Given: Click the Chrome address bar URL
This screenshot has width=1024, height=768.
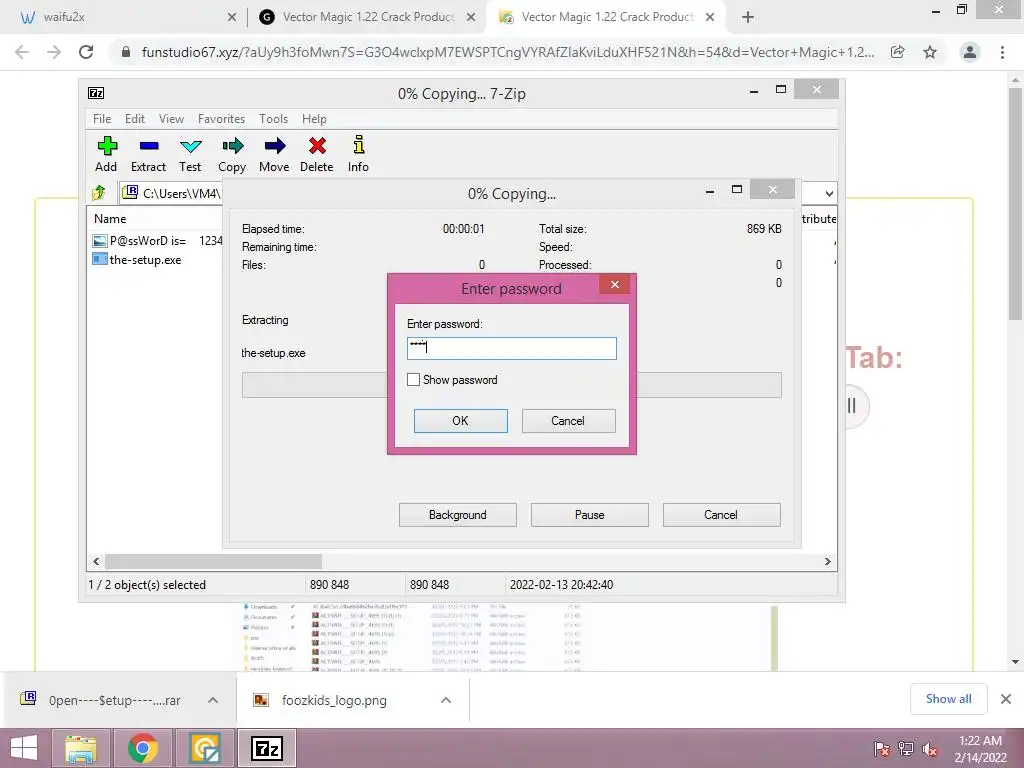Looking at the screenshot, I should [507, 52].
